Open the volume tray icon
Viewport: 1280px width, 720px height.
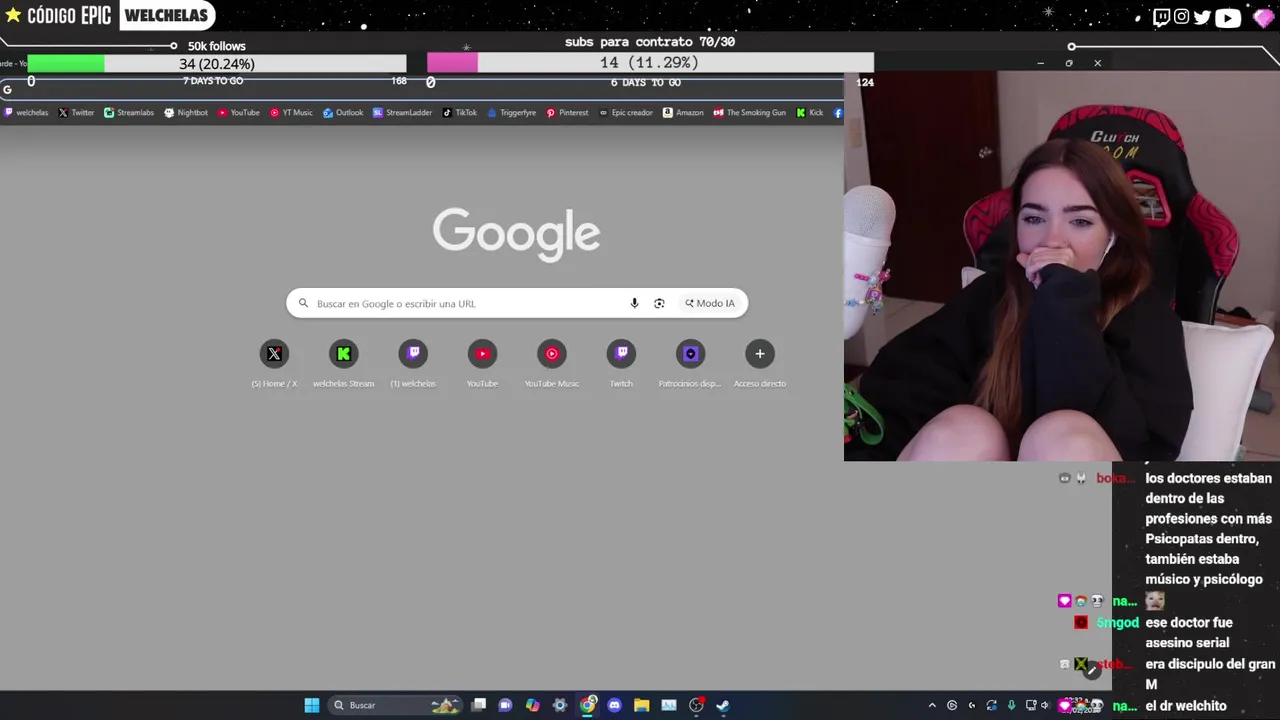[x=1045, y=705]
